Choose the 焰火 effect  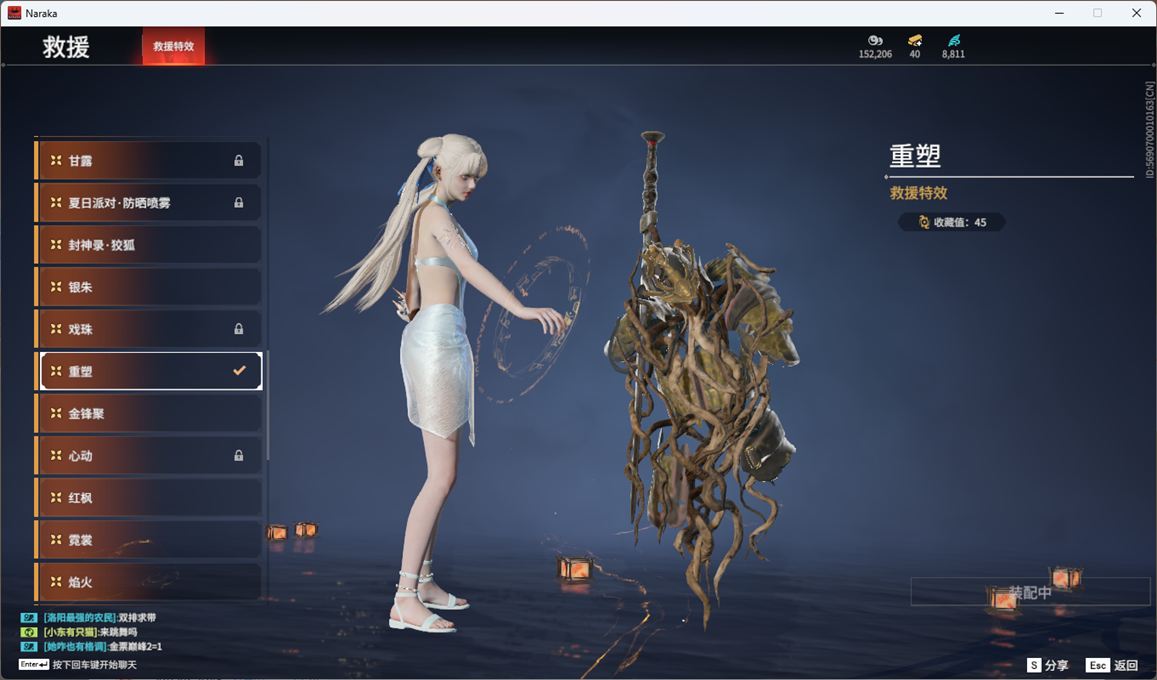148,582
